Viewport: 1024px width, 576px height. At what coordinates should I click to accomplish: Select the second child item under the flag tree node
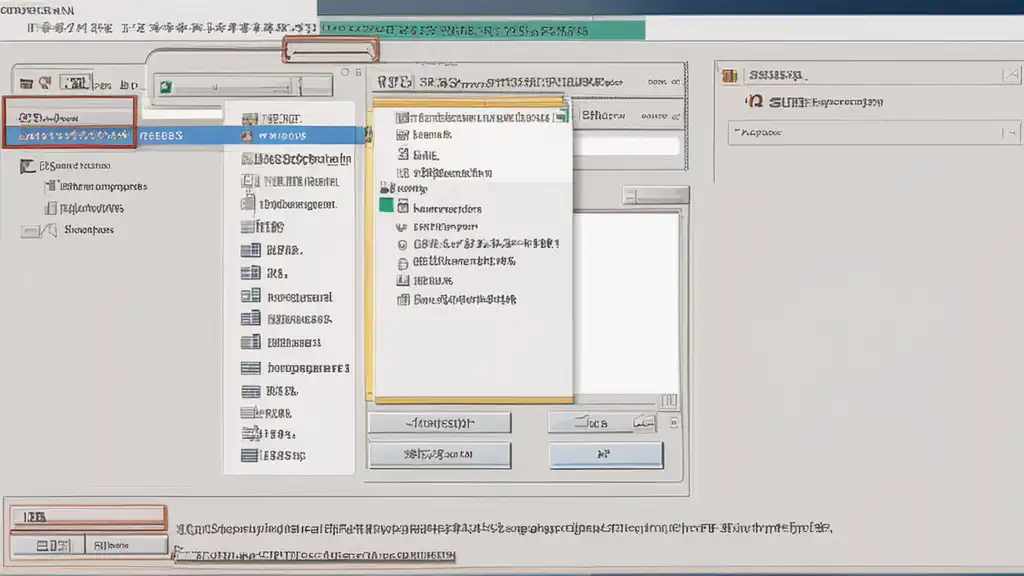pos(84,208)
